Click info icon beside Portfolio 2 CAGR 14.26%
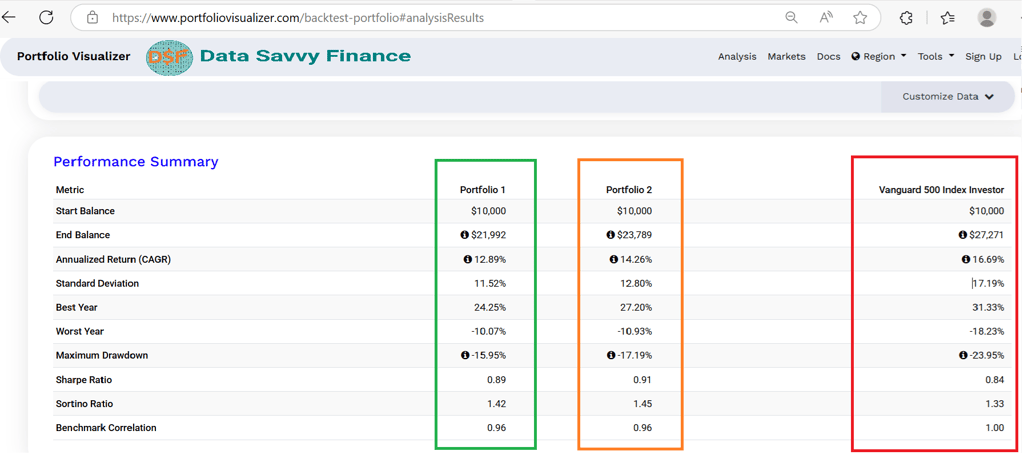This screenshot has width=1024, height=453. [x=613, y=259]
